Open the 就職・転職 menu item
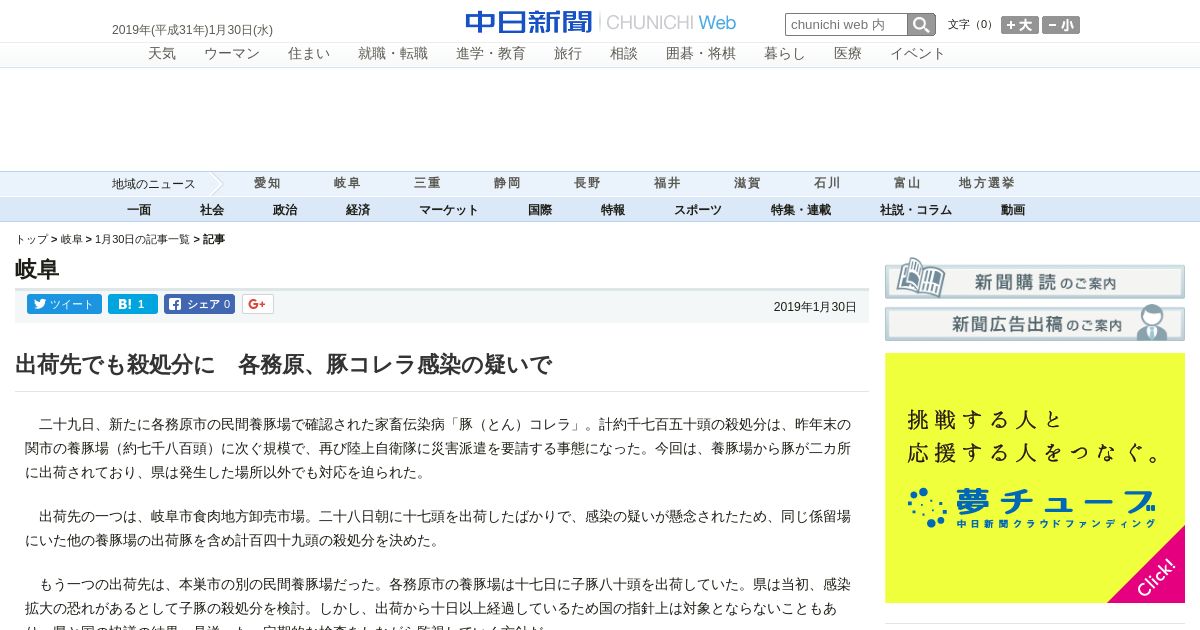Image resolution: width=1200 pixels, height=630 pixels. coord(393,54)
